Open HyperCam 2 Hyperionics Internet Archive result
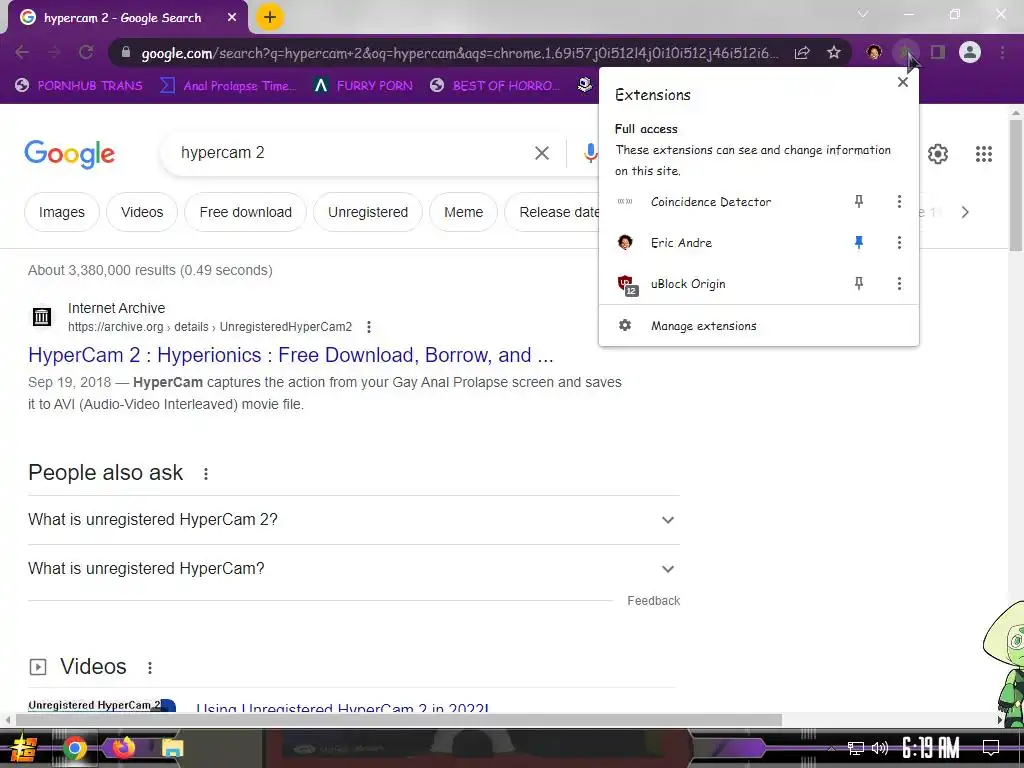The width and height of the screenshot is (1024, 768). click(291, 355)
